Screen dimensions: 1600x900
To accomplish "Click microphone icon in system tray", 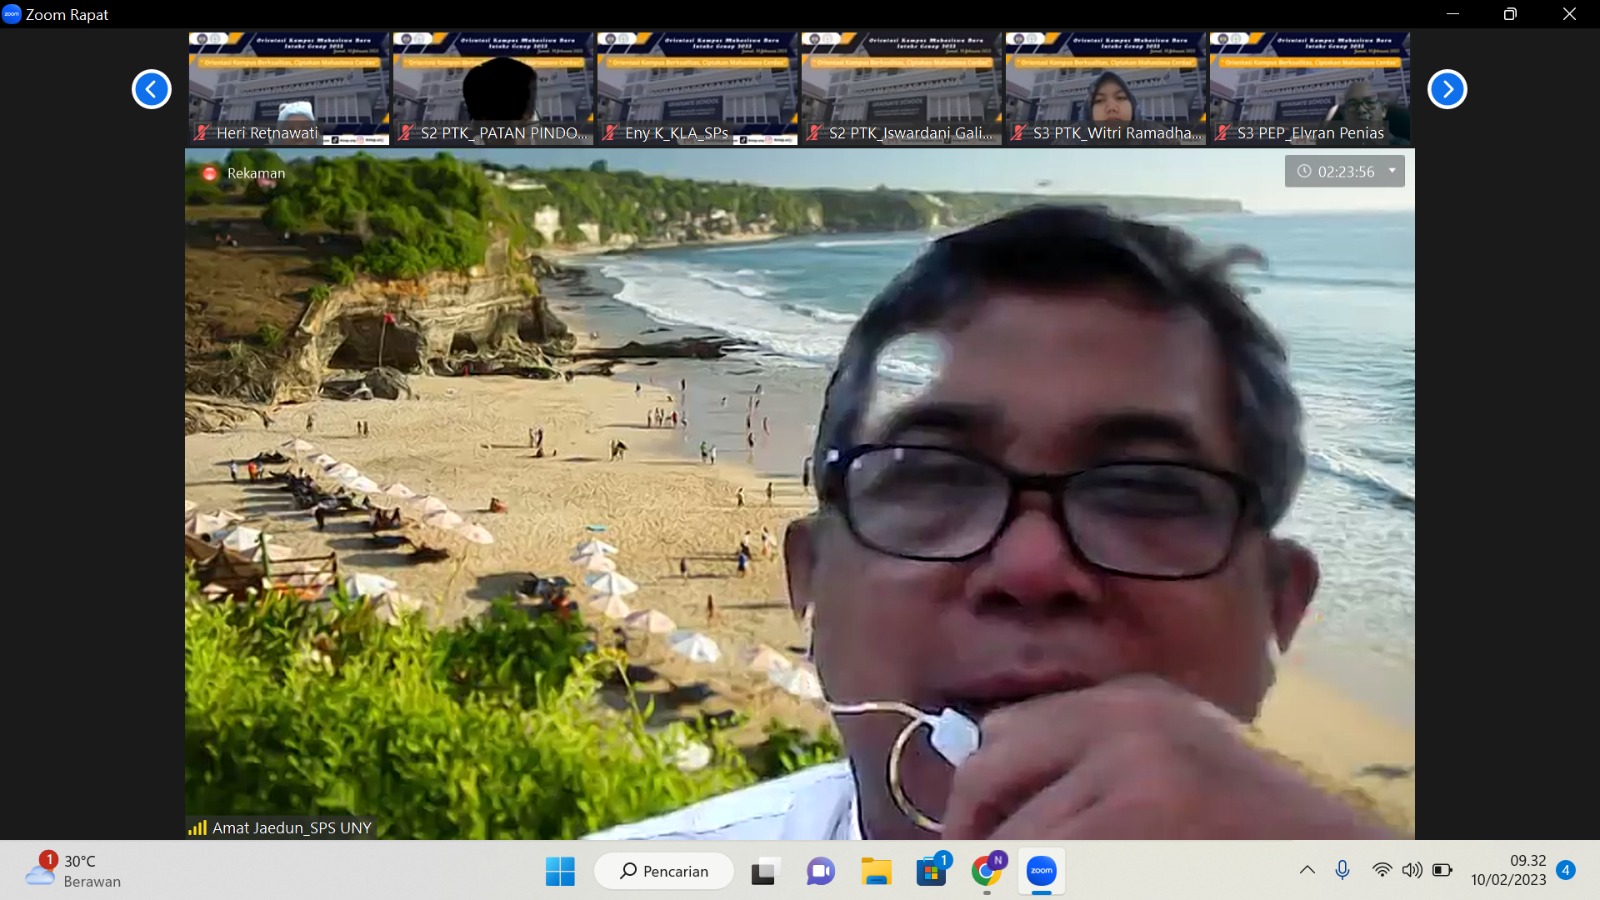I will pyautogui.click(x=1343, y=870).
